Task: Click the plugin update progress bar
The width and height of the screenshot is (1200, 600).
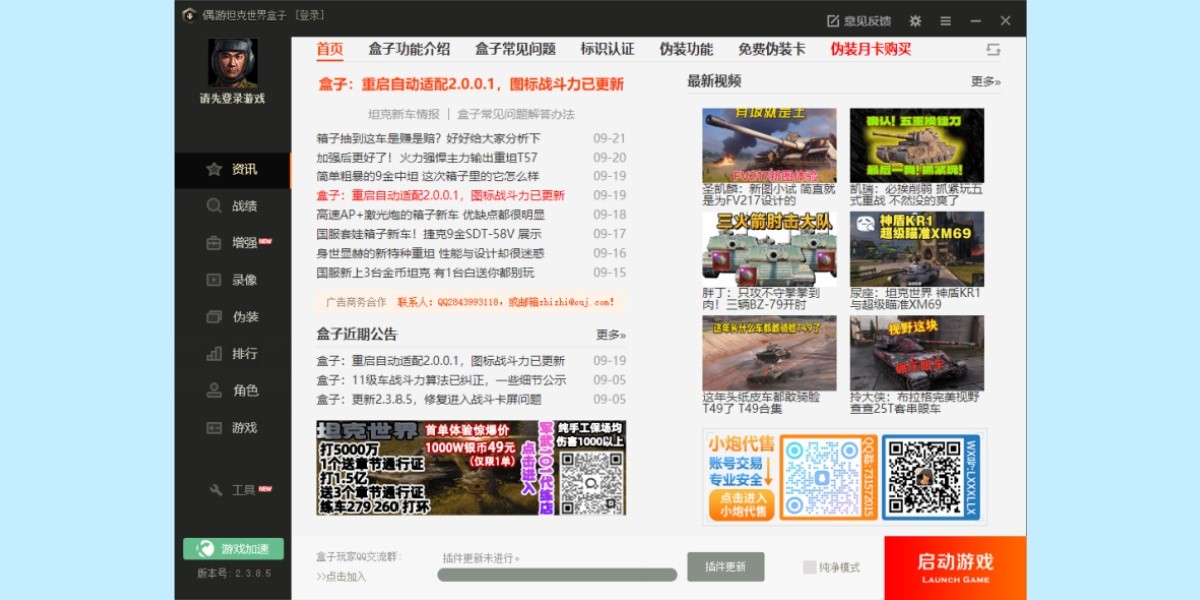Action: click(x=557, y=575)
